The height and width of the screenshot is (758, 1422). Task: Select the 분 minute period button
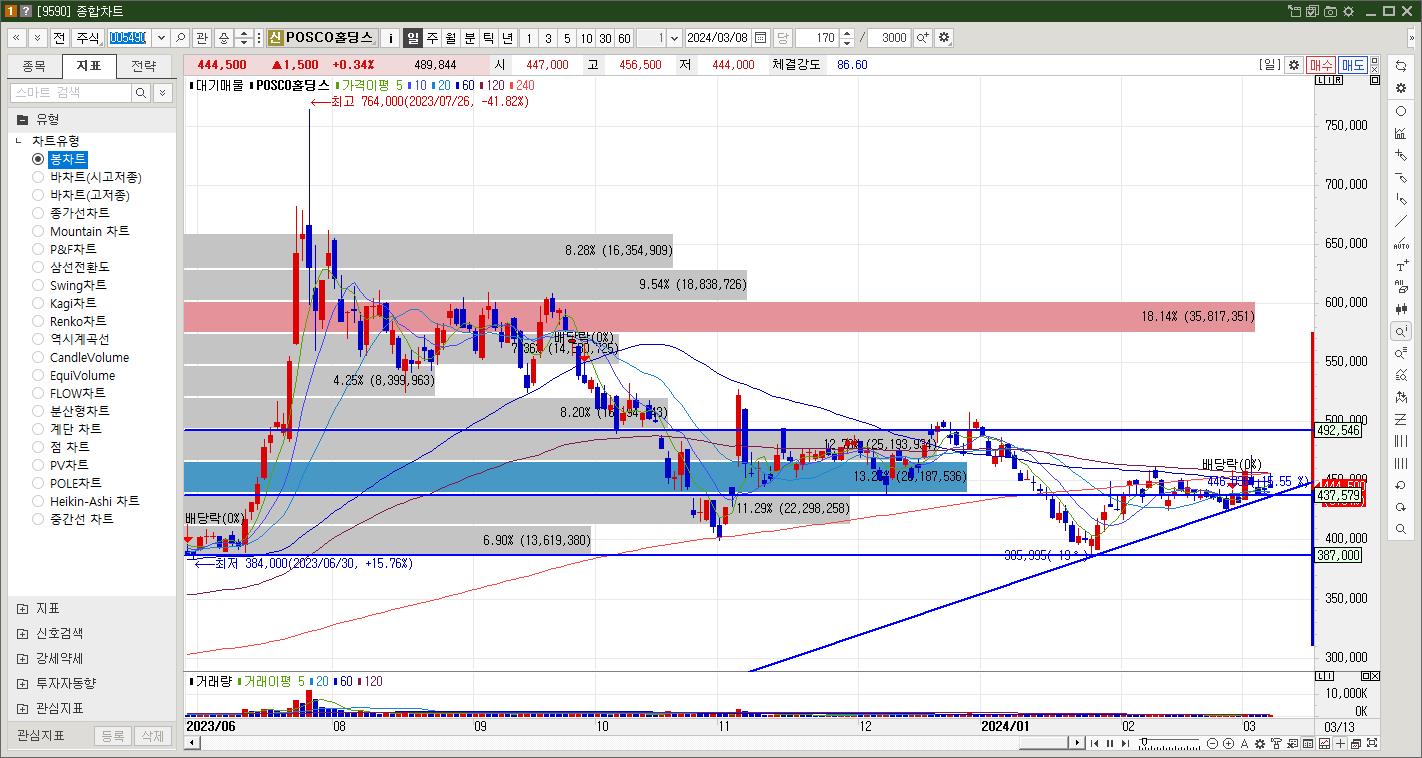(x=469, y=38)
